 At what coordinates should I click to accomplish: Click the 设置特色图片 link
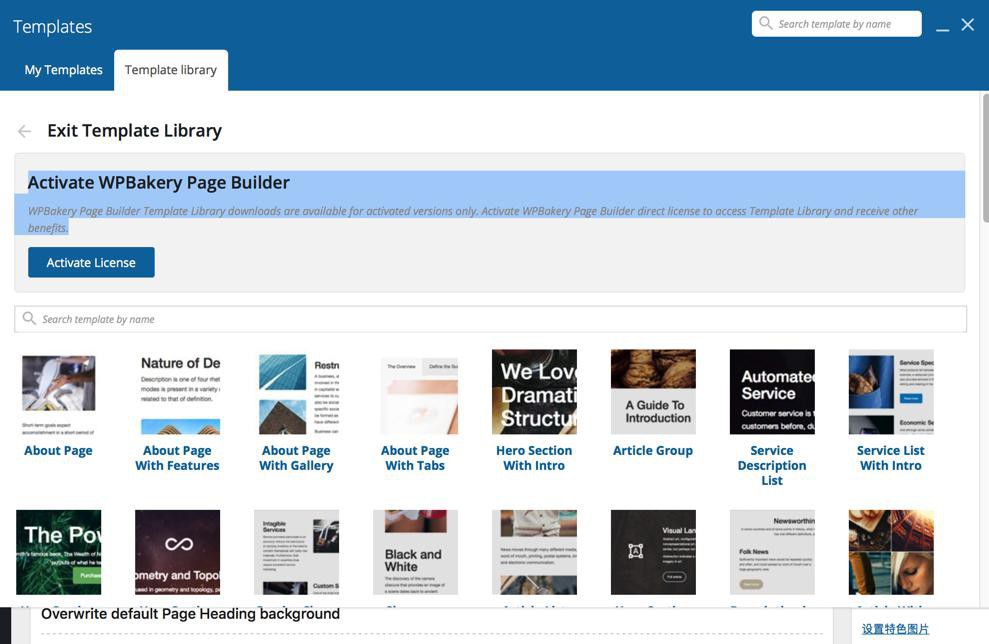tap(895, 629)
